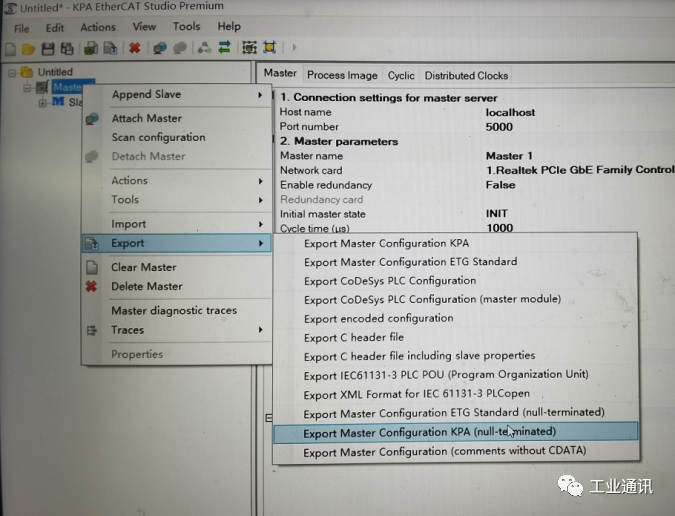
Task: Switch to the Distributed Clocks tab
Action: 466,76
